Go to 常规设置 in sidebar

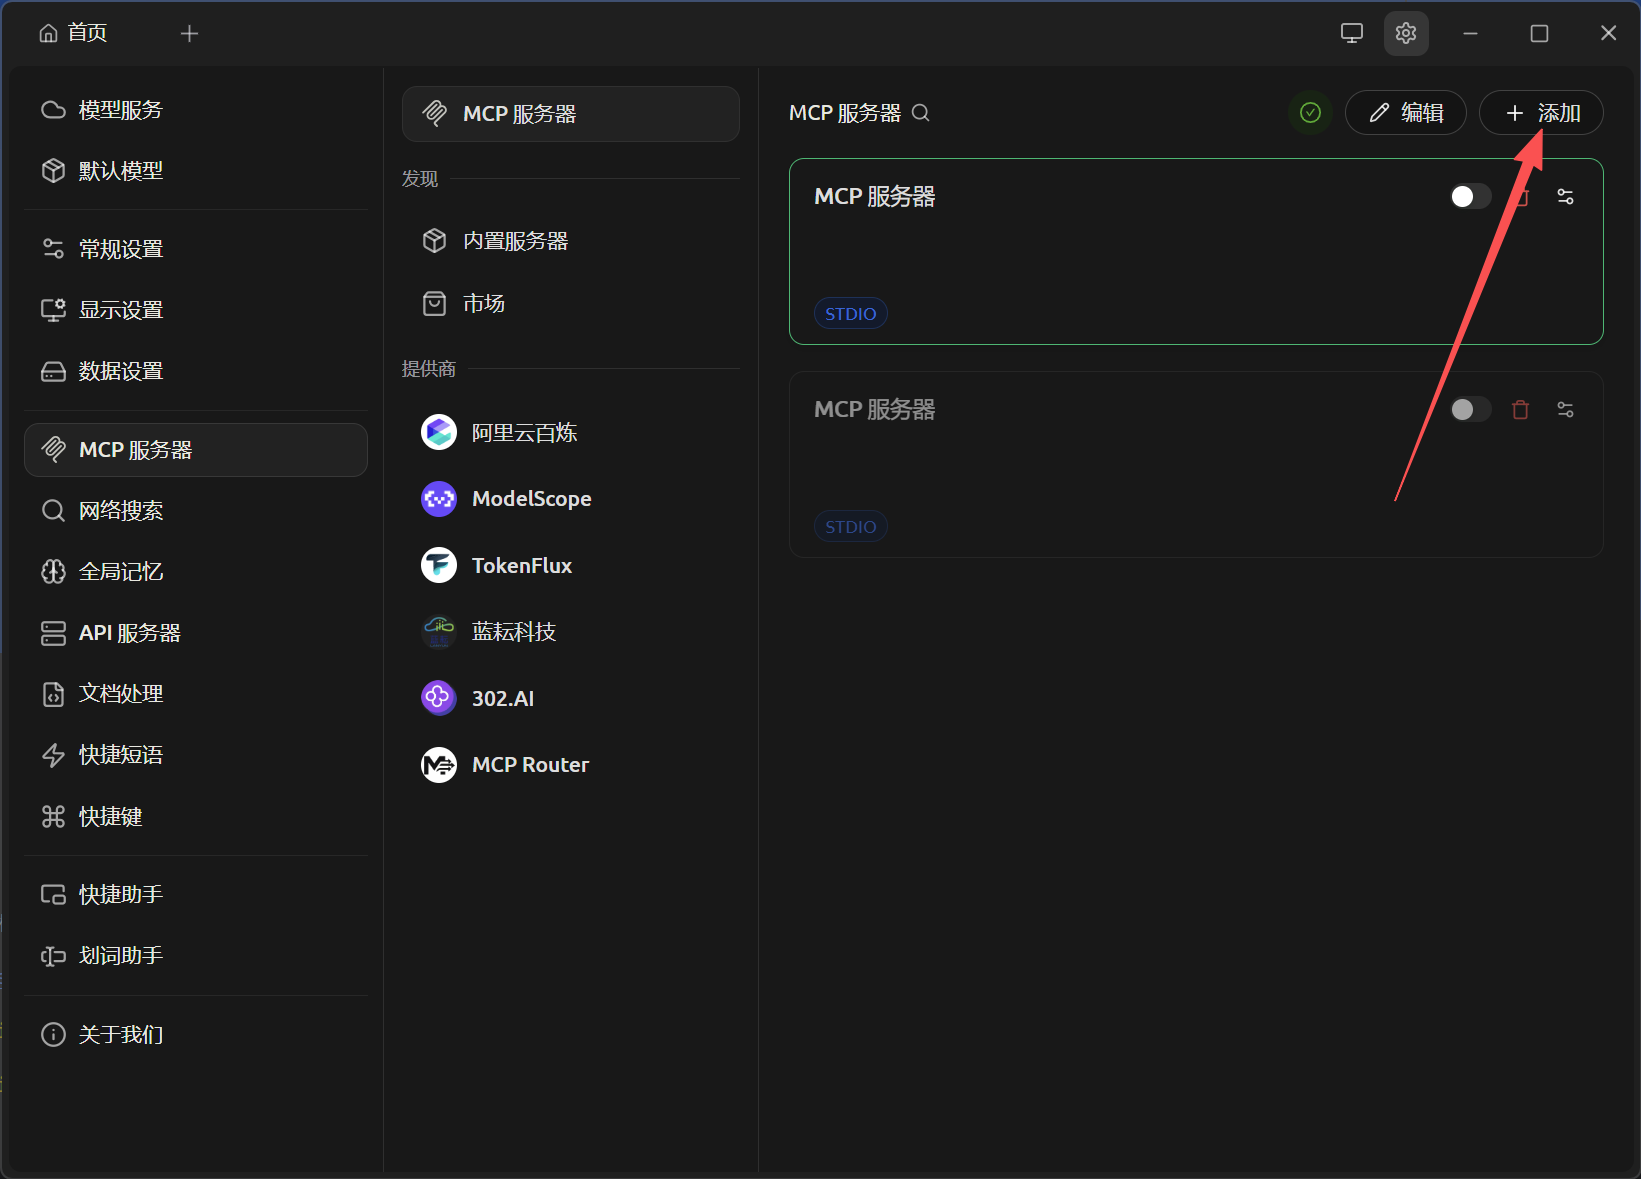196,249
